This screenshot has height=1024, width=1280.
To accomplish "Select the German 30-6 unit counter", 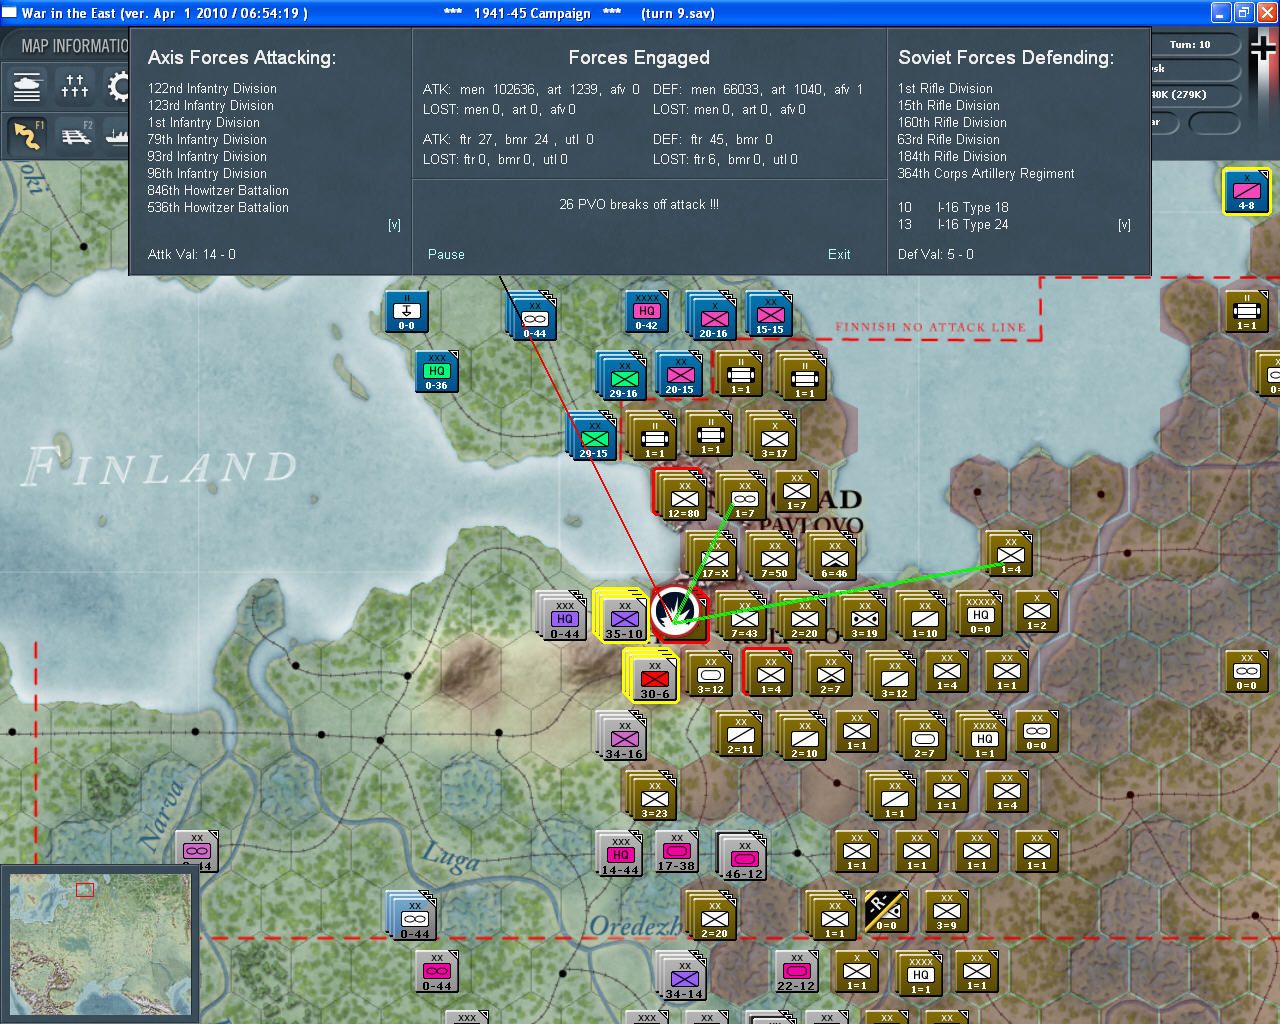I will click(653, 678).
